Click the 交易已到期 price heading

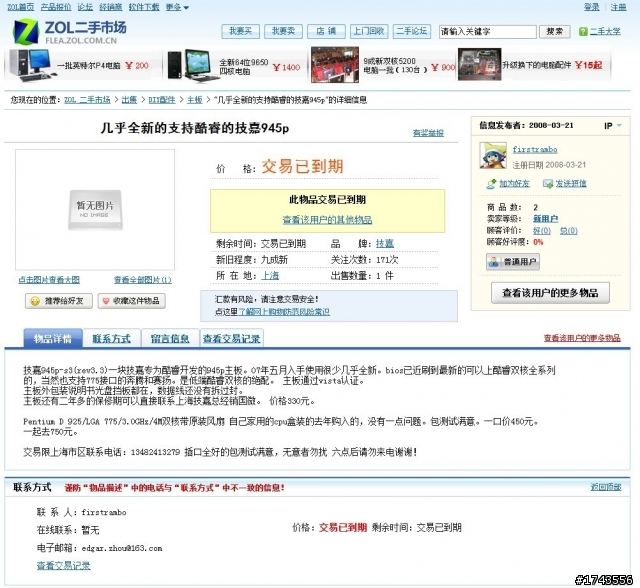302,166
